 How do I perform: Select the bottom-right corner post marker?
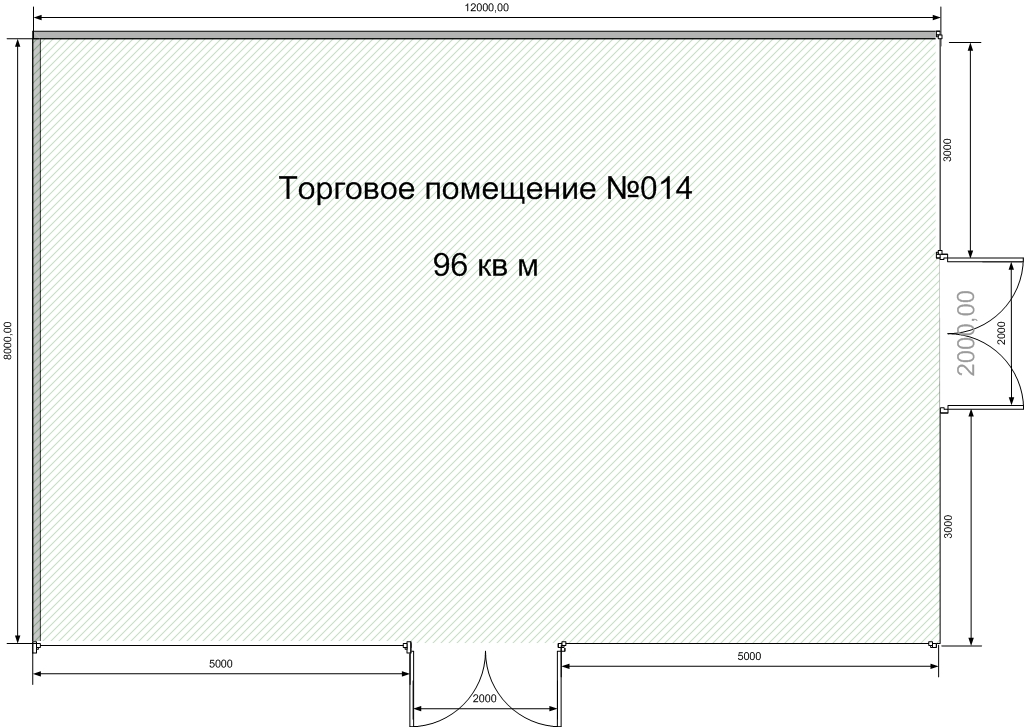[938, 645]
